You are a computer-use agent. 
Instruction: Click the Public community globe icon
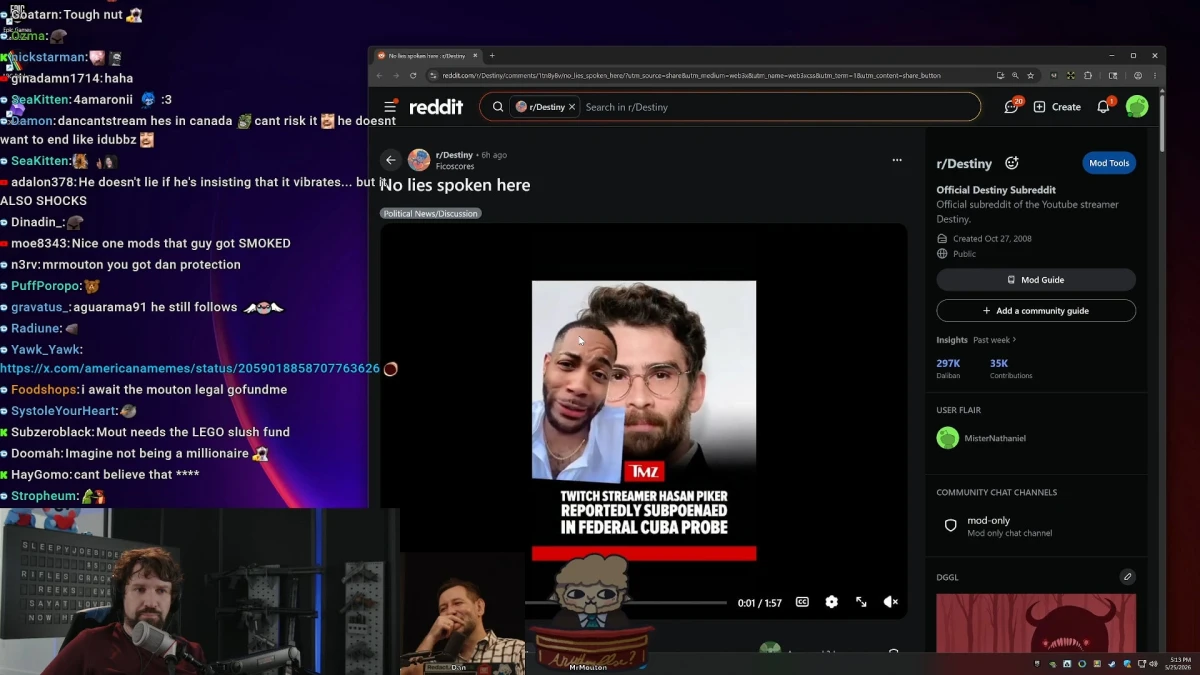942,254
